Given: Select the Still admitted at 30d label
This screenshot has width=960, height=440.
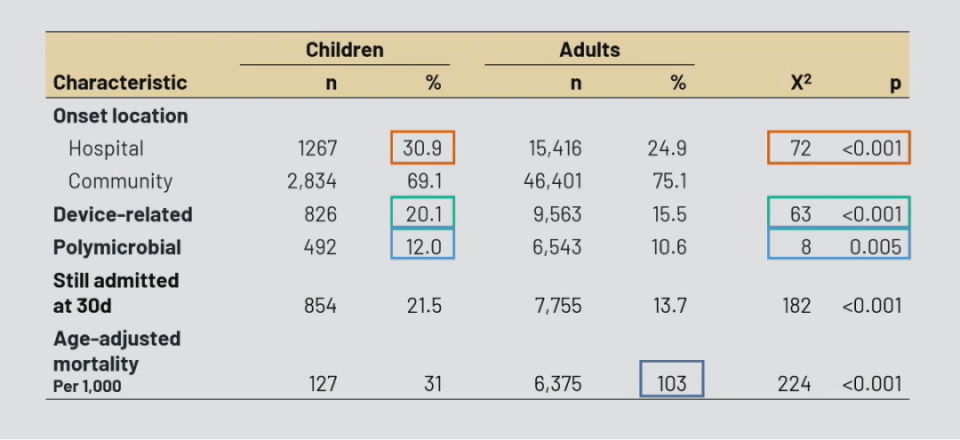Looking at the screenshot, I should (116, 293).
